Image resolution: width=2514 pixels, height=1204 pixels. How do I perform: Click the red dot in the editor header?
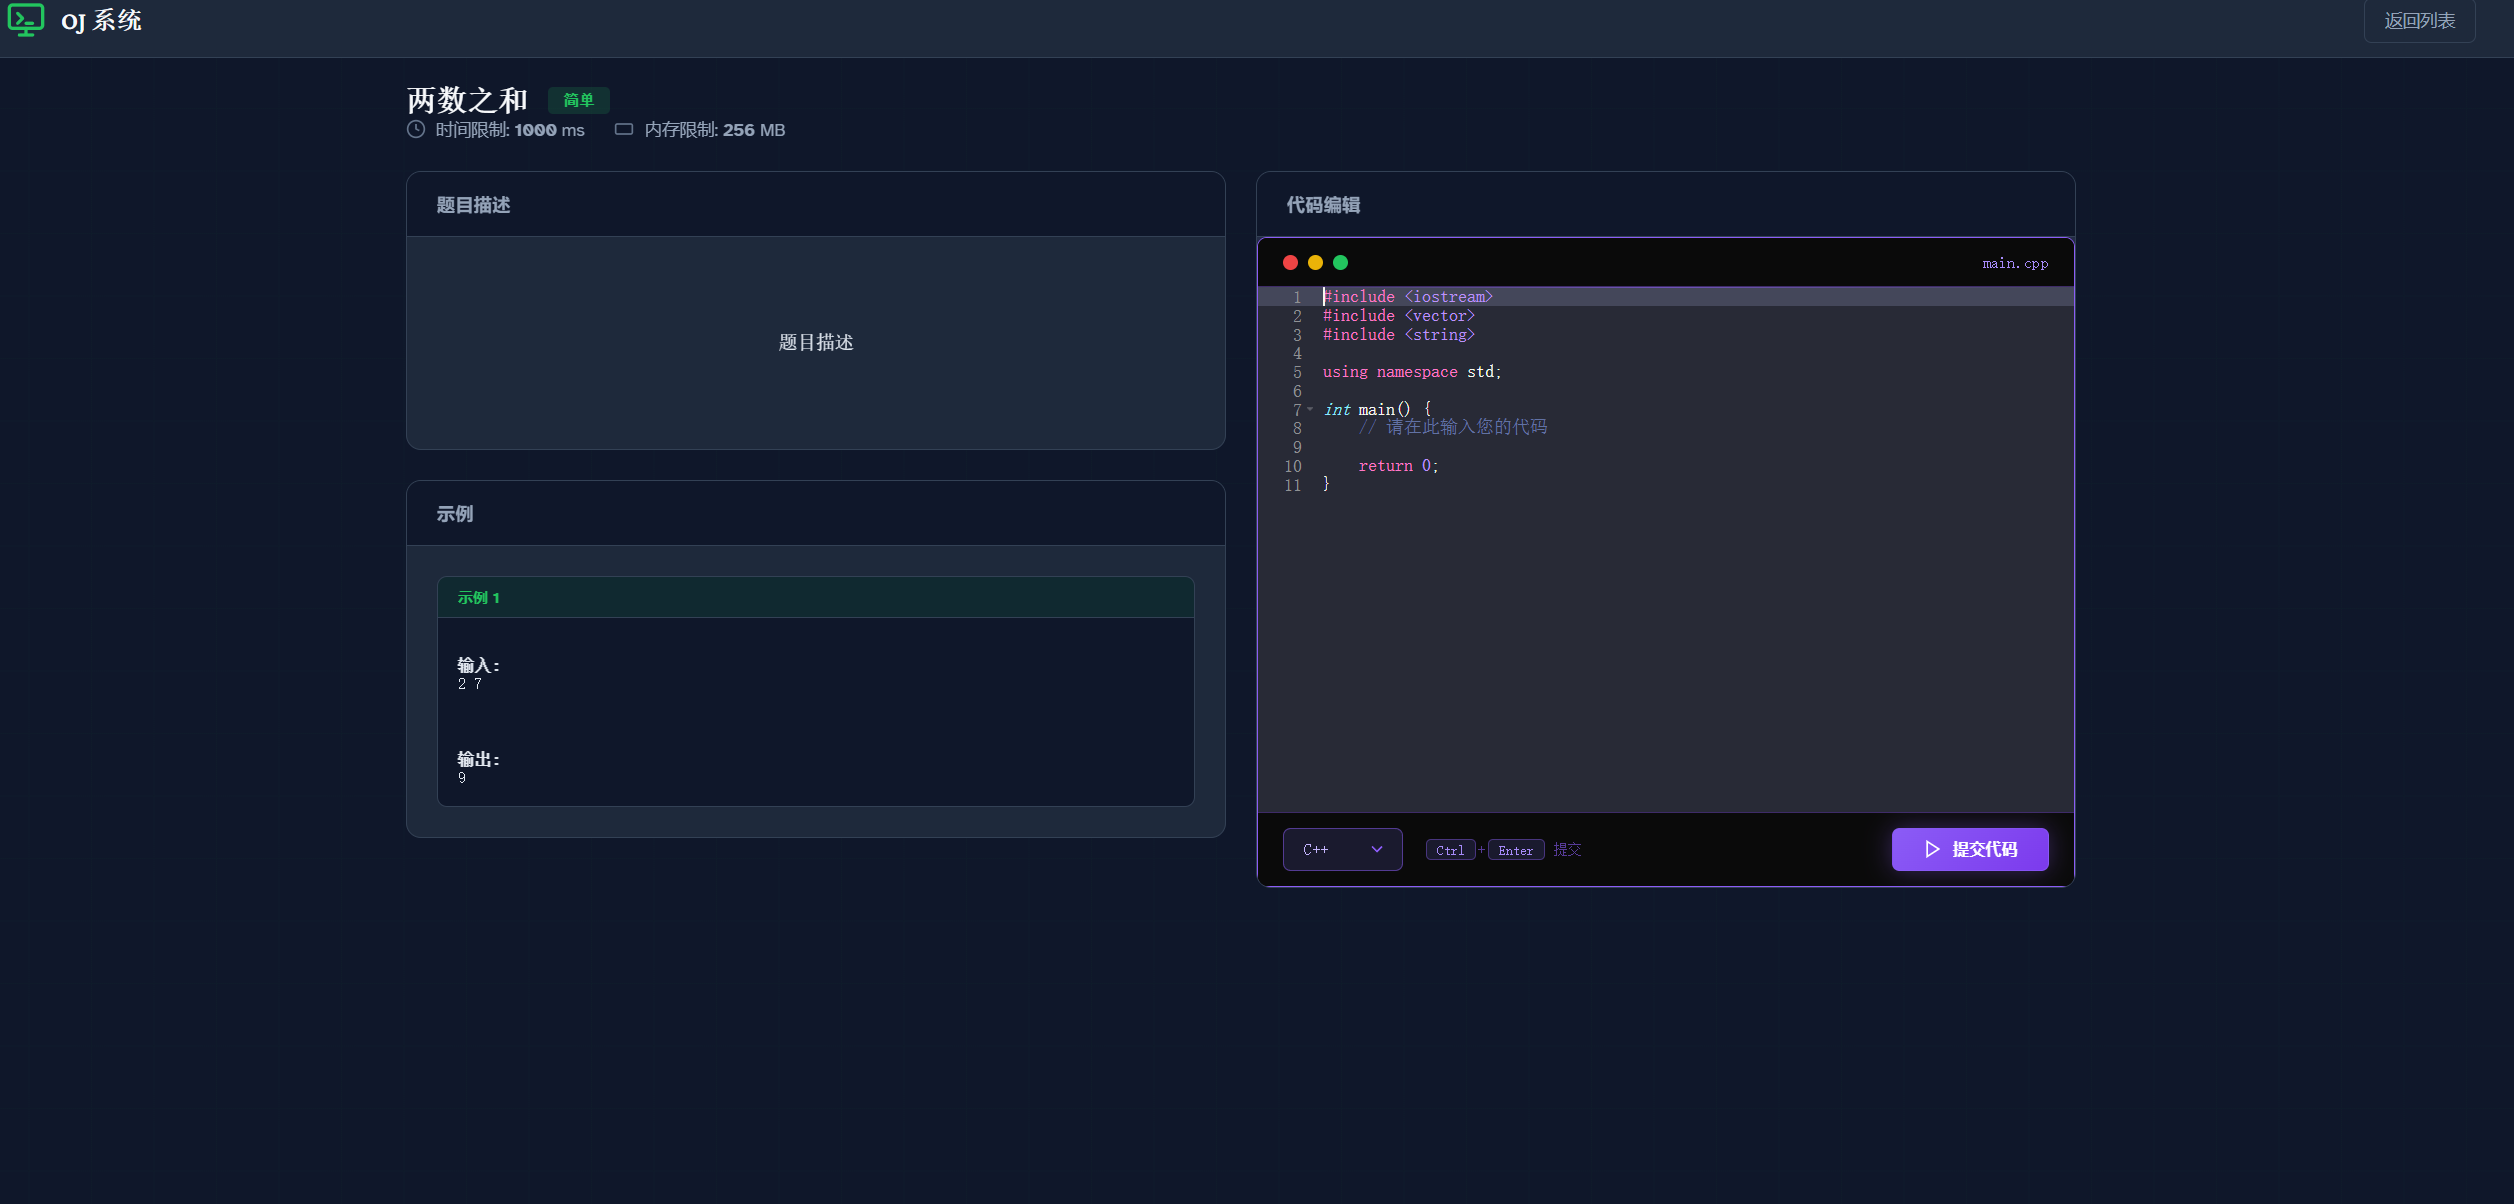point(1290,263)
